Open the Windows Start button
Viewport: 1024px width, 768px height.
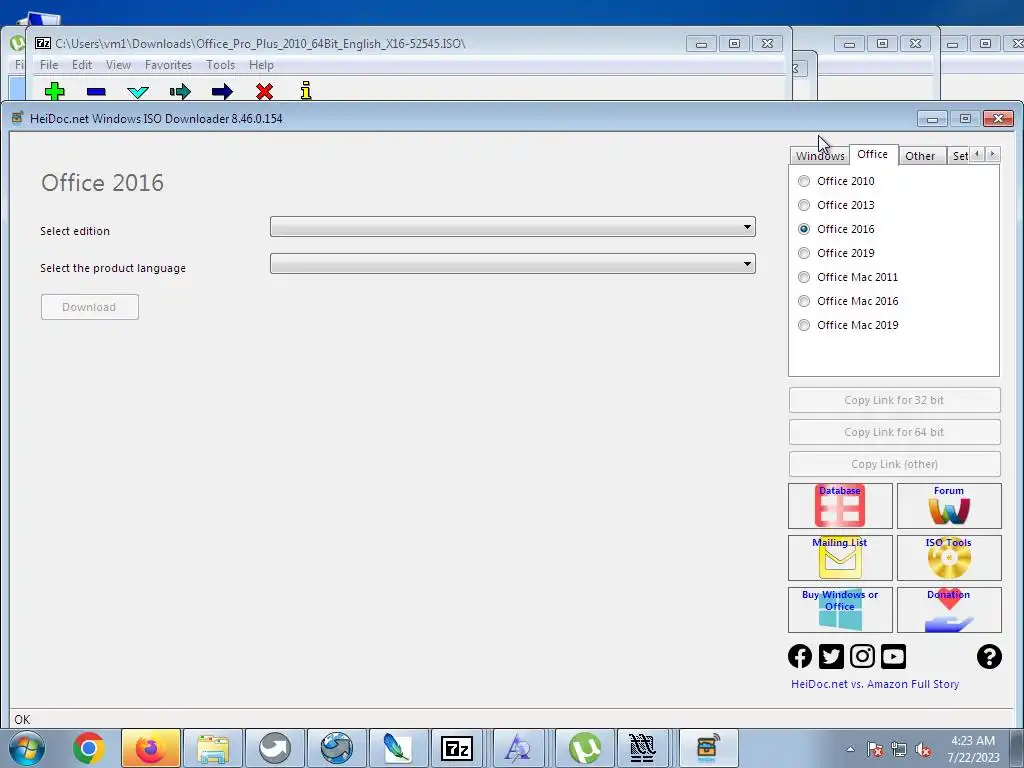(x=27, y=748)
